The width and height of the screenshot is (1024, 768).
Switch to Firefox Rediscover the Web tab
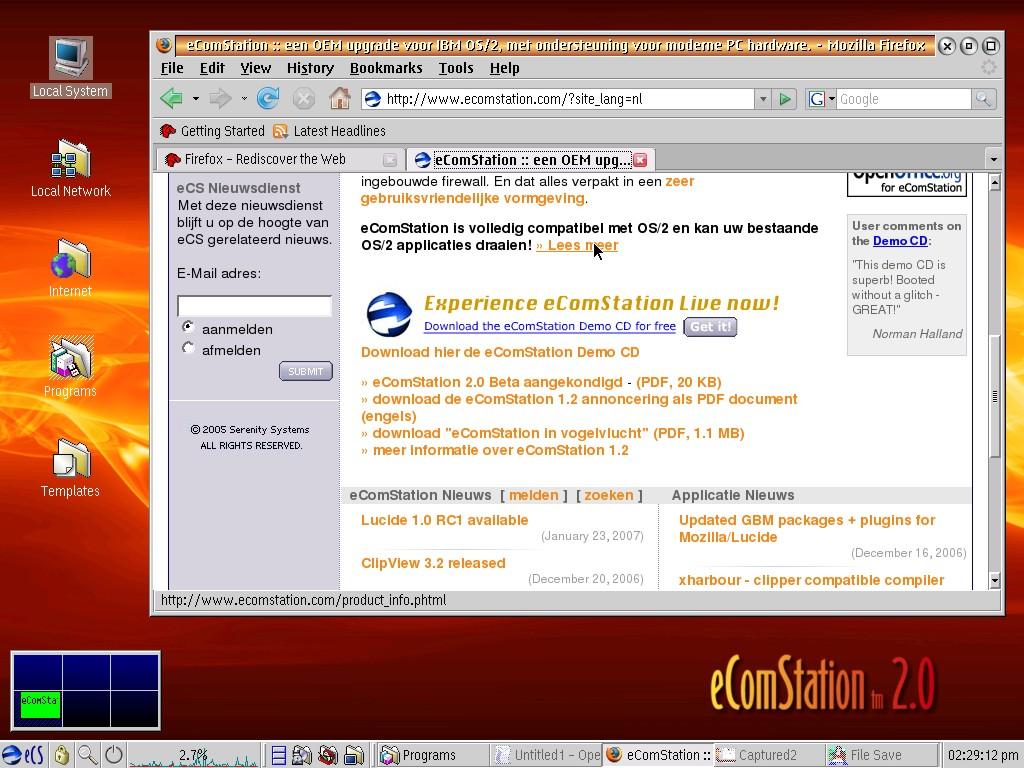pyautogui.click(x=279, y=159)
